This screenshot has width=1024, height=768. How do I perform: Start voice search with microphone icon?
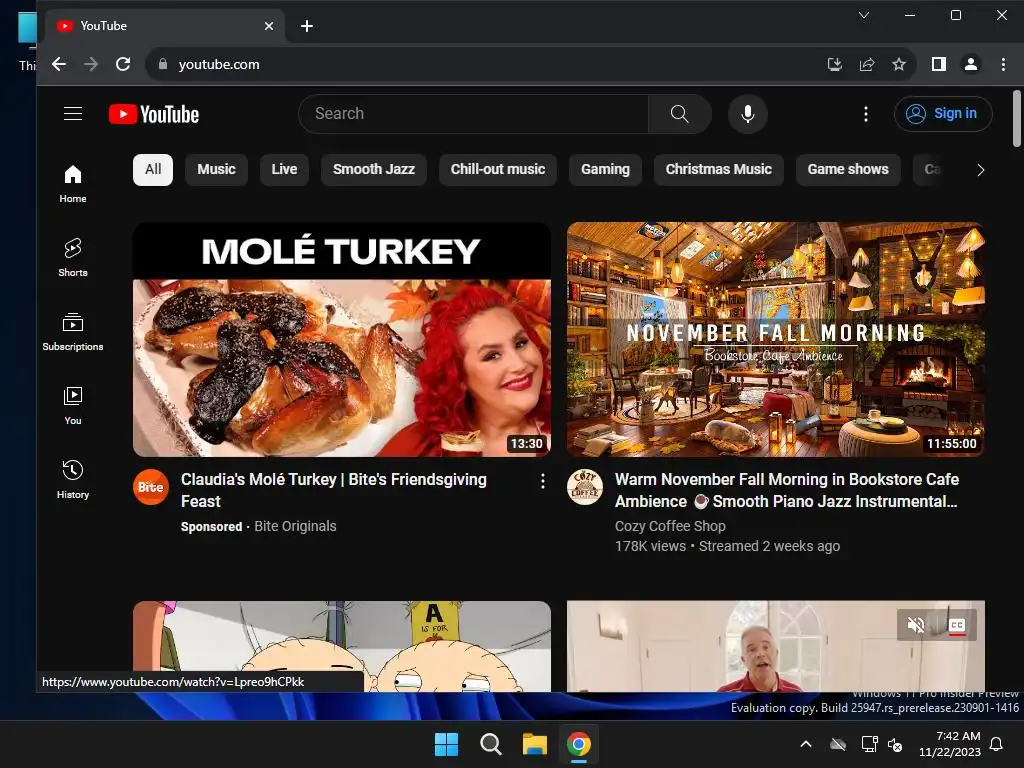coord(748,114)
